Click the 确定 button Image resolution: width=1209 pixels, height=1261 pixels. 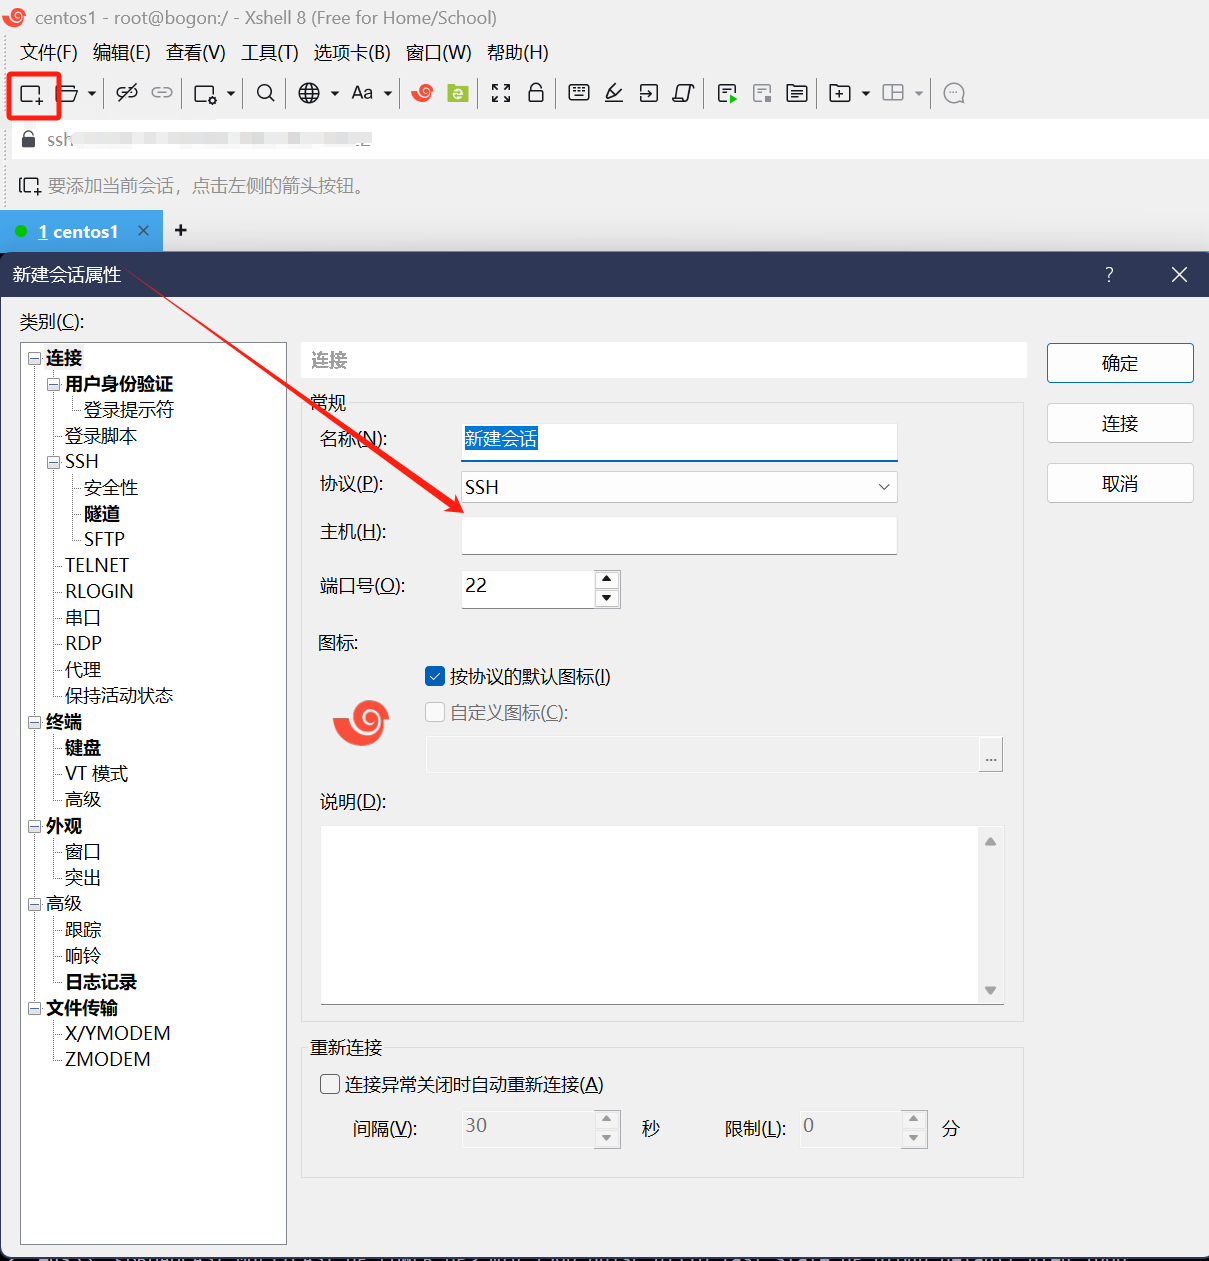(x=1120, y=363)
